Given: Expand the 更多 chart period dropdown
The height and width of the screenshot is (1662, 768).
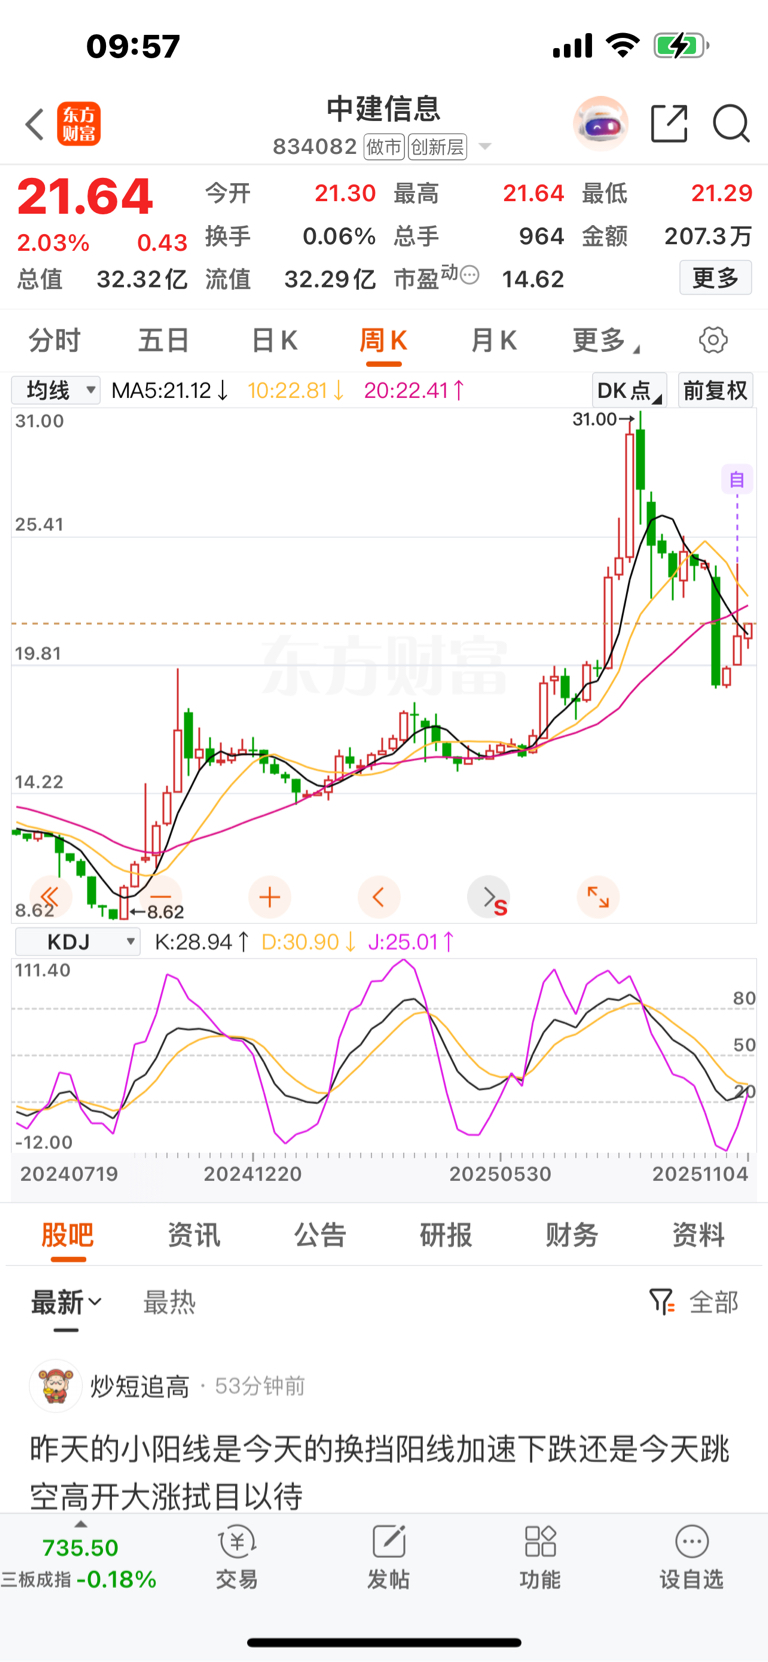Looking at the screenshot, I should click(606, 341).
